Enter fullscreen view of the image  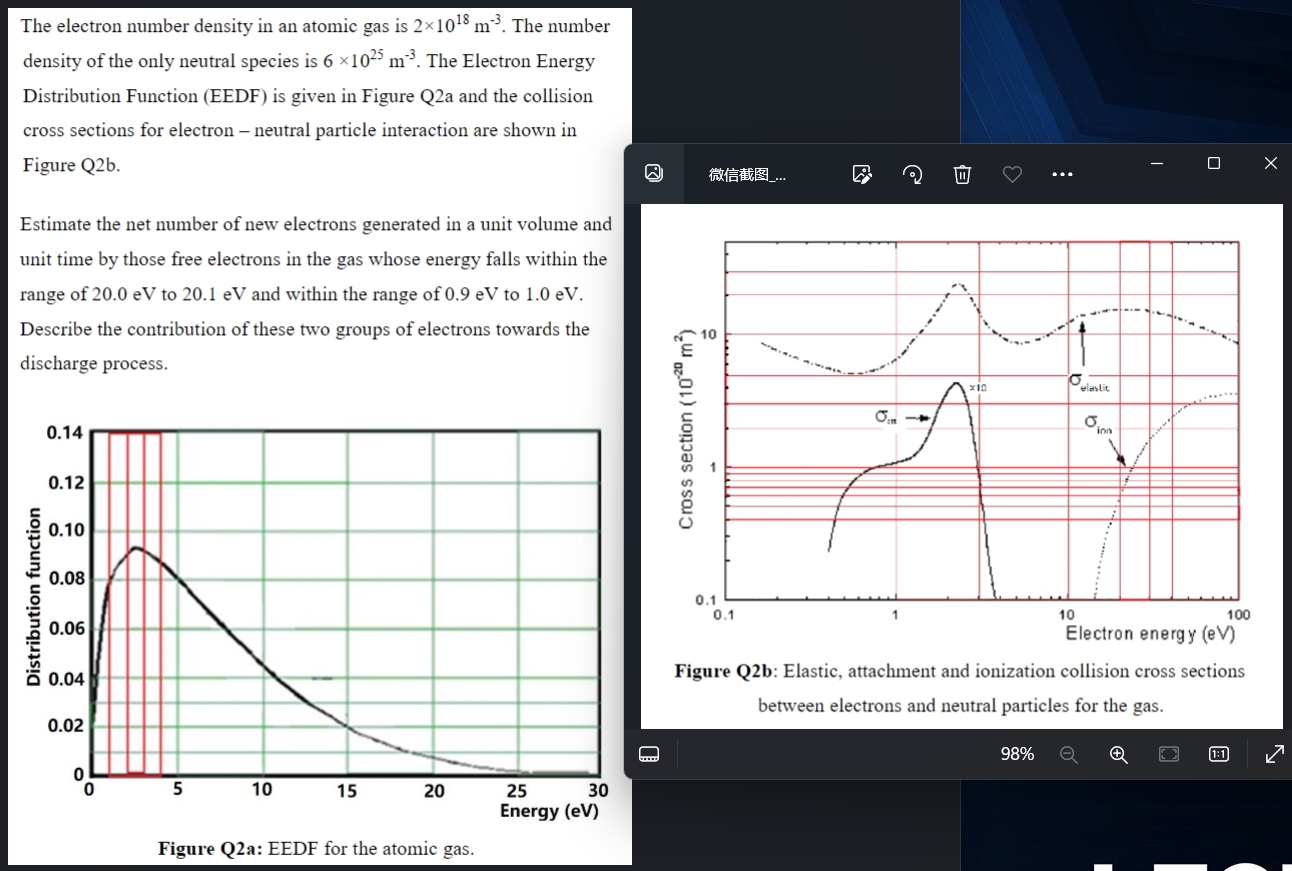click(1274, 754)
